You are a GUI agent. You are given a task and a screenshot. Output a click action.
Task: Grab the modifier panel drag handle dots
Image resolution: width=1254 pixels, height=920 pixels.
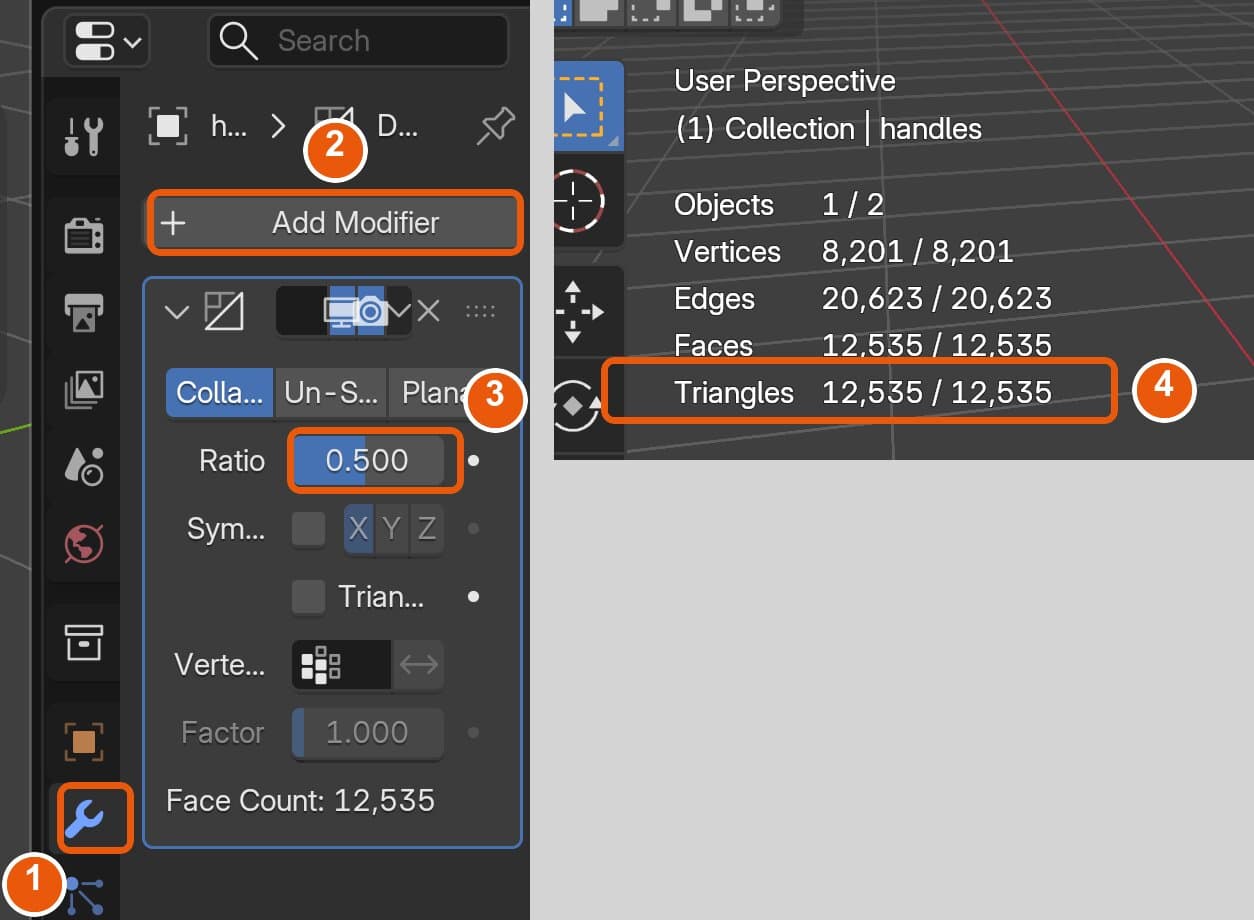(481, 312)
